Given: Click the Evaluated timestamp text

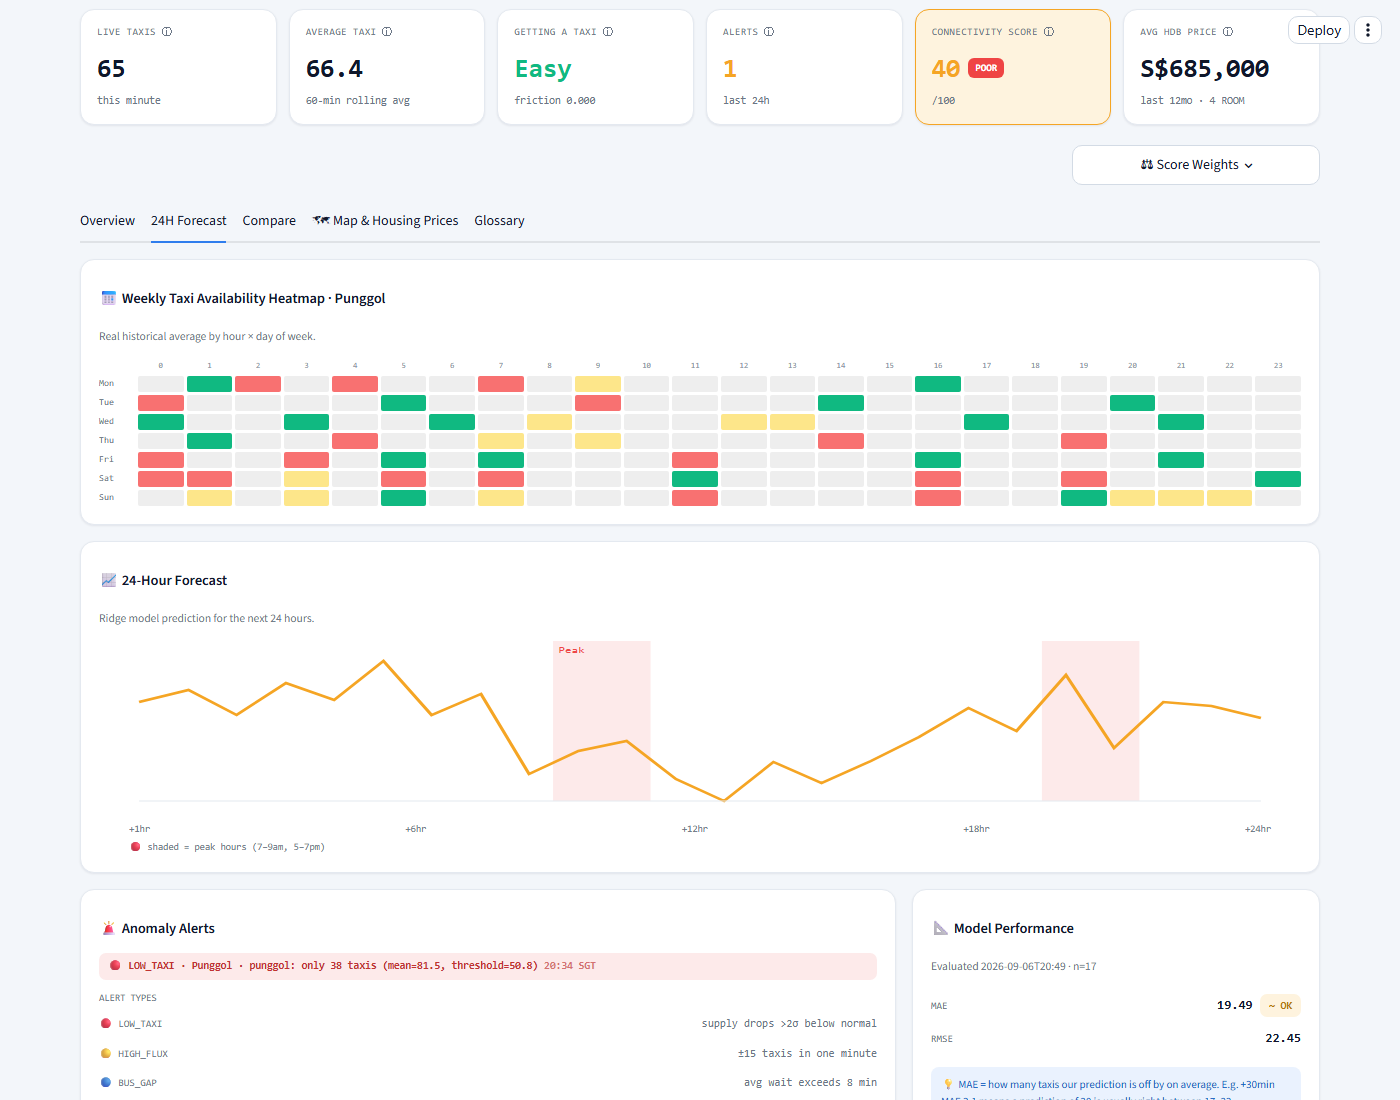Looking at the screenshot, I should click(1014, 966).
